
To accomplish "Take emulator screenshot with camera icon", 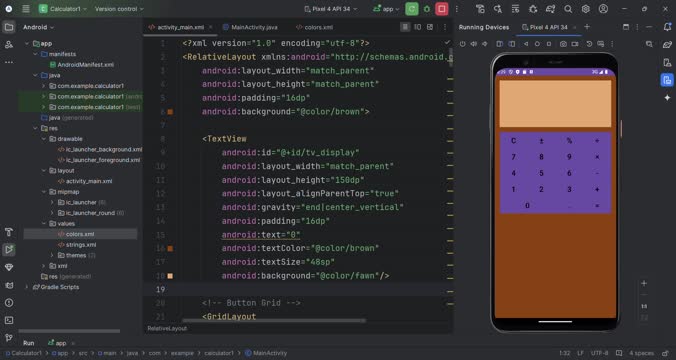I will tap(563, 44).
